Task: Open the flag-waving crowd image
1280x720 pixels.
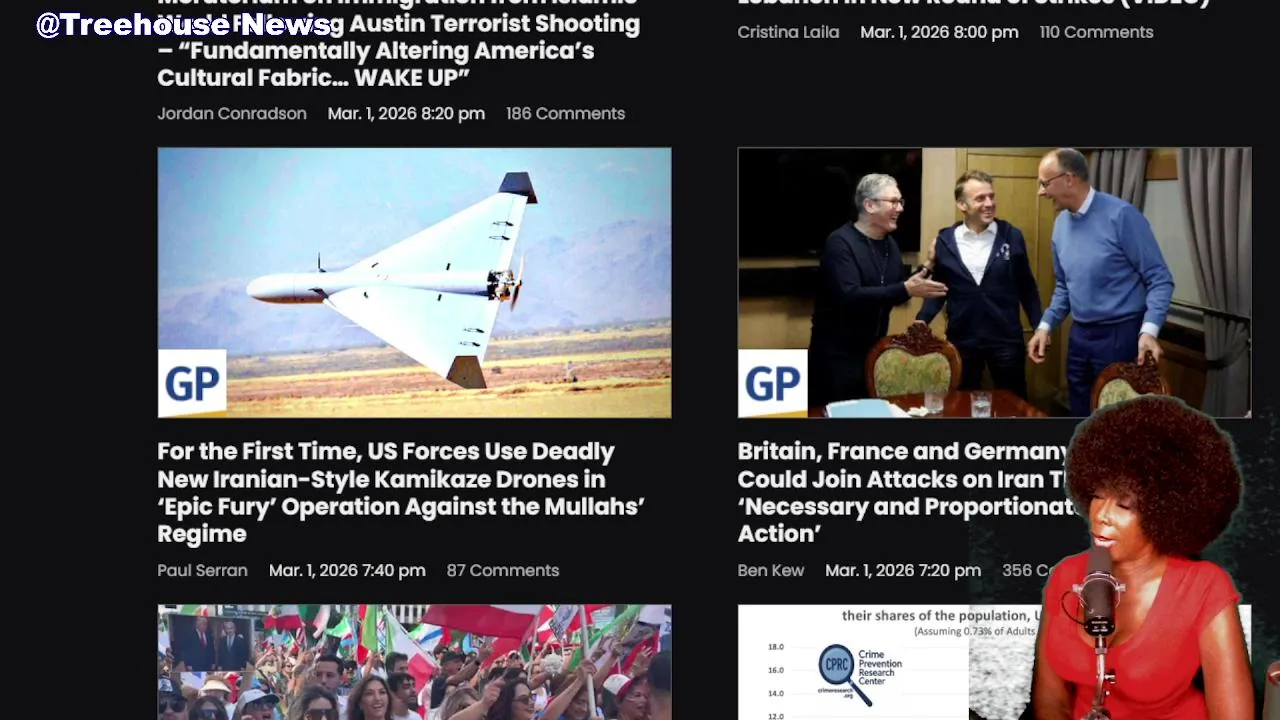Action: 414,662
